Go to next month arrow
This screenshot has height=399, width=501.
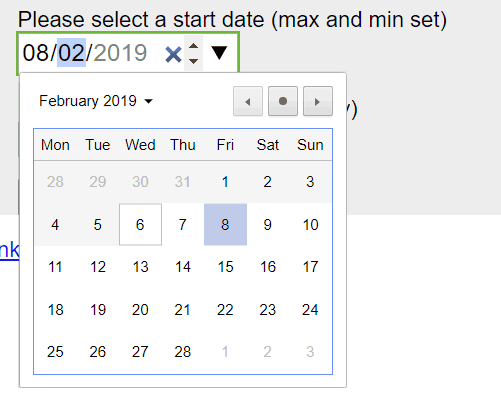point(318,101)
